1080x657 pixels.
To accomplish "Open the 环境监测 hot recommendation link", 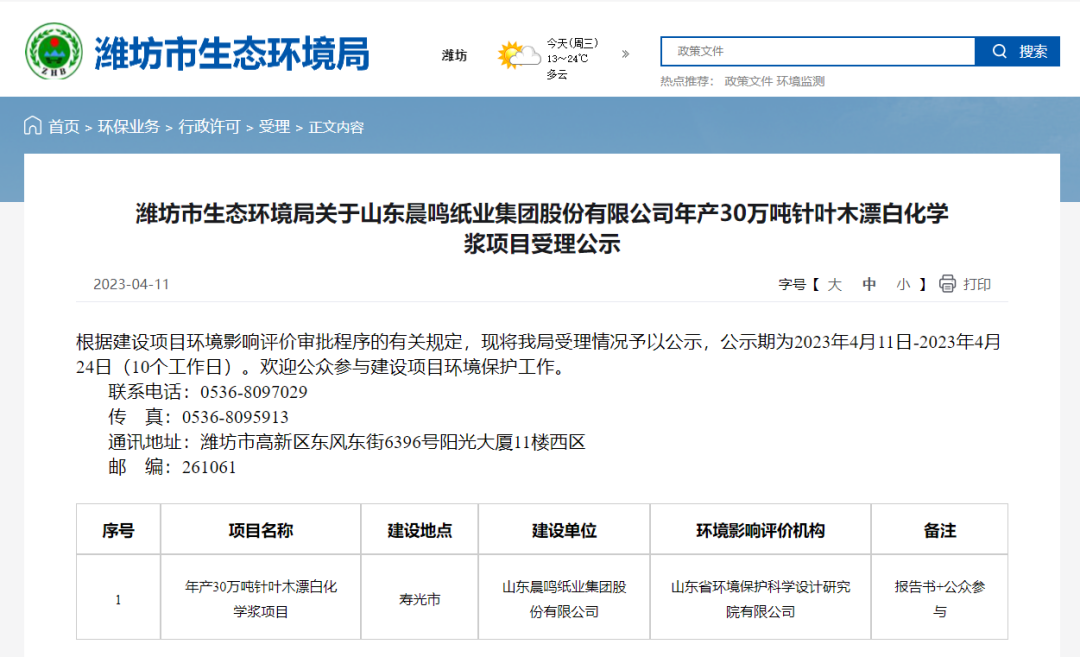I will click(x=801, y=81).
